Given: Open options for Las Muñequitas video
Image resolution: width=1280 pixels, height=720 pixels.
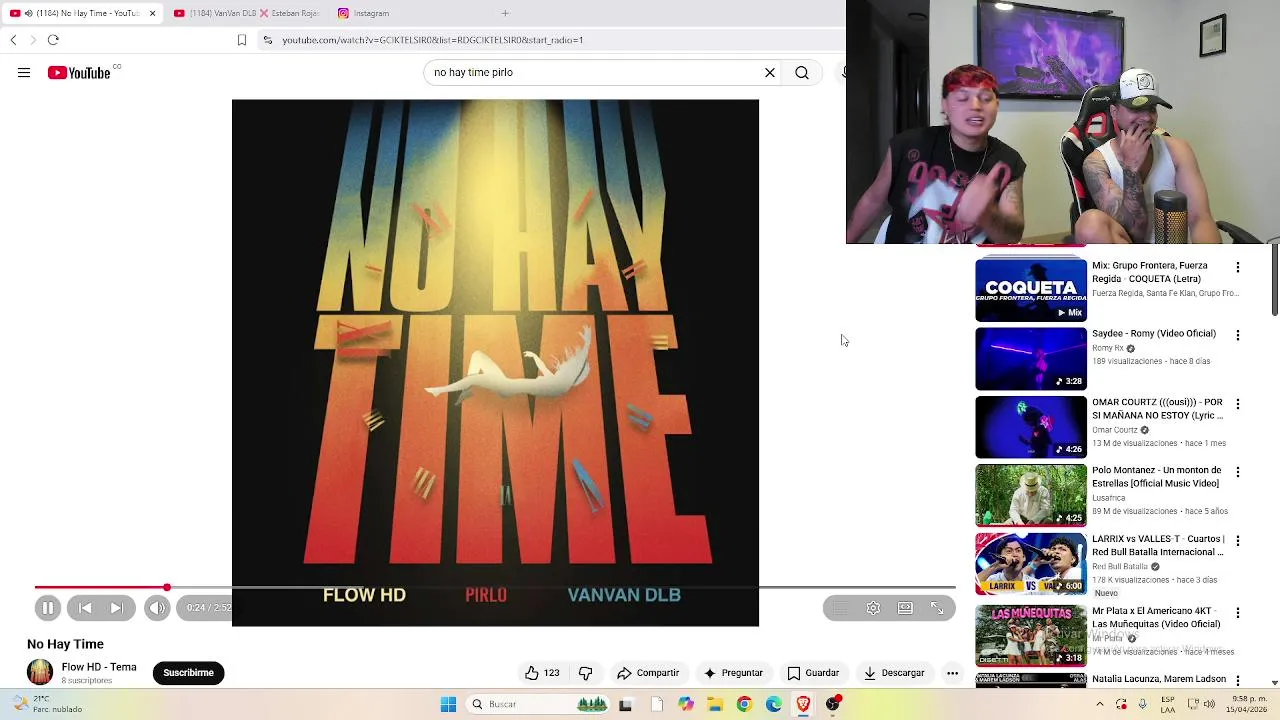Looking at the screenshot, I should tap(1238, 612).
